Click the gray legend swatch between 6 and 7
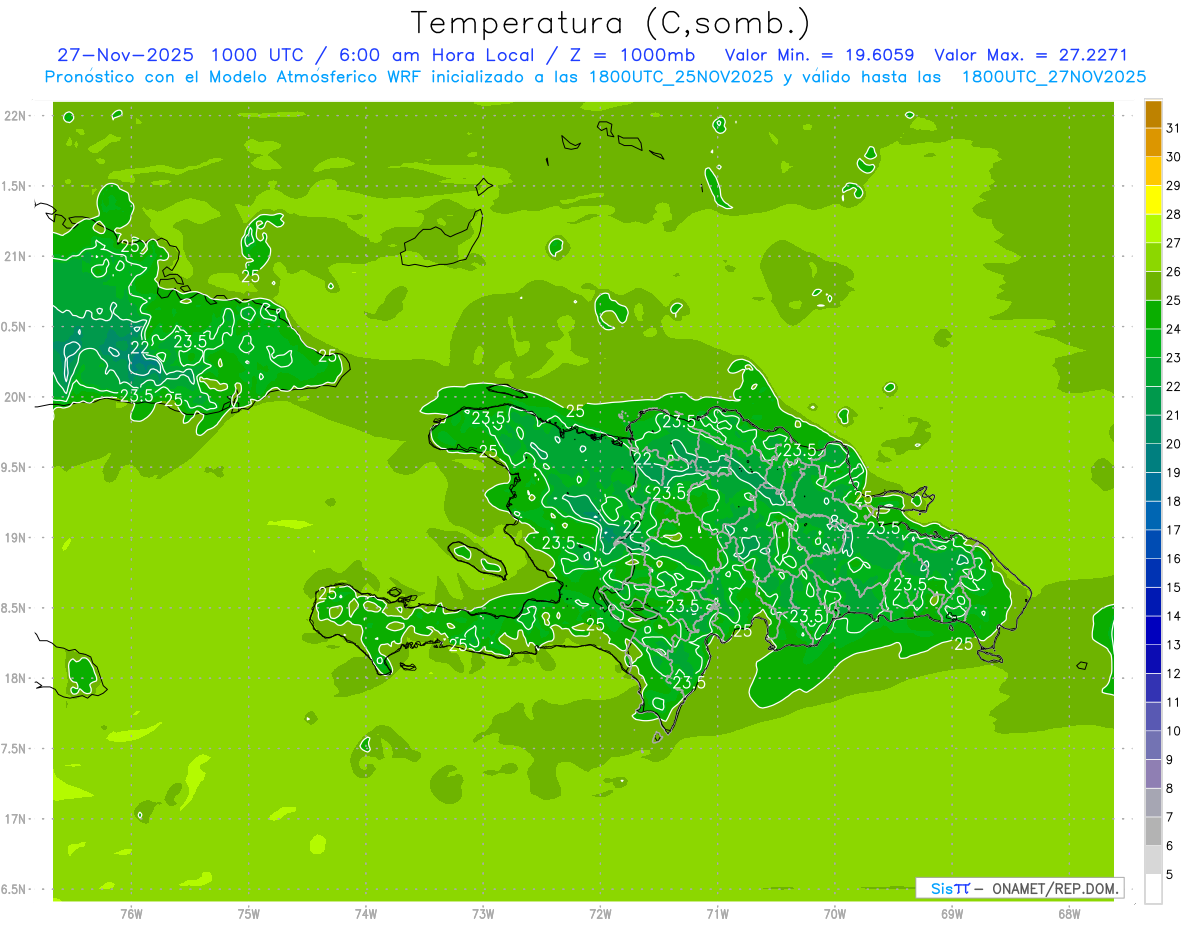The width and height of the screenshot is (1200, 927). [1153, 832]
